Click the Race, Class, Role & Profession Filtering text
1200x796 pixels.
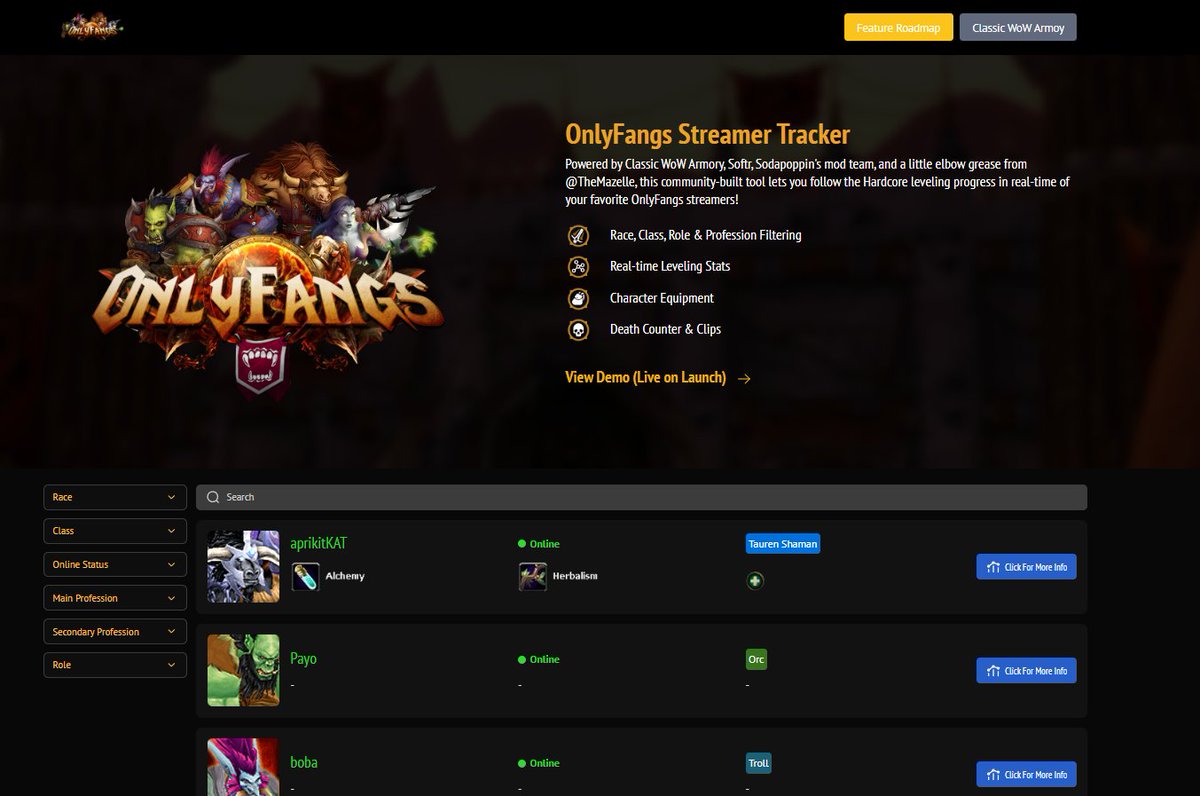coord(705,235)
